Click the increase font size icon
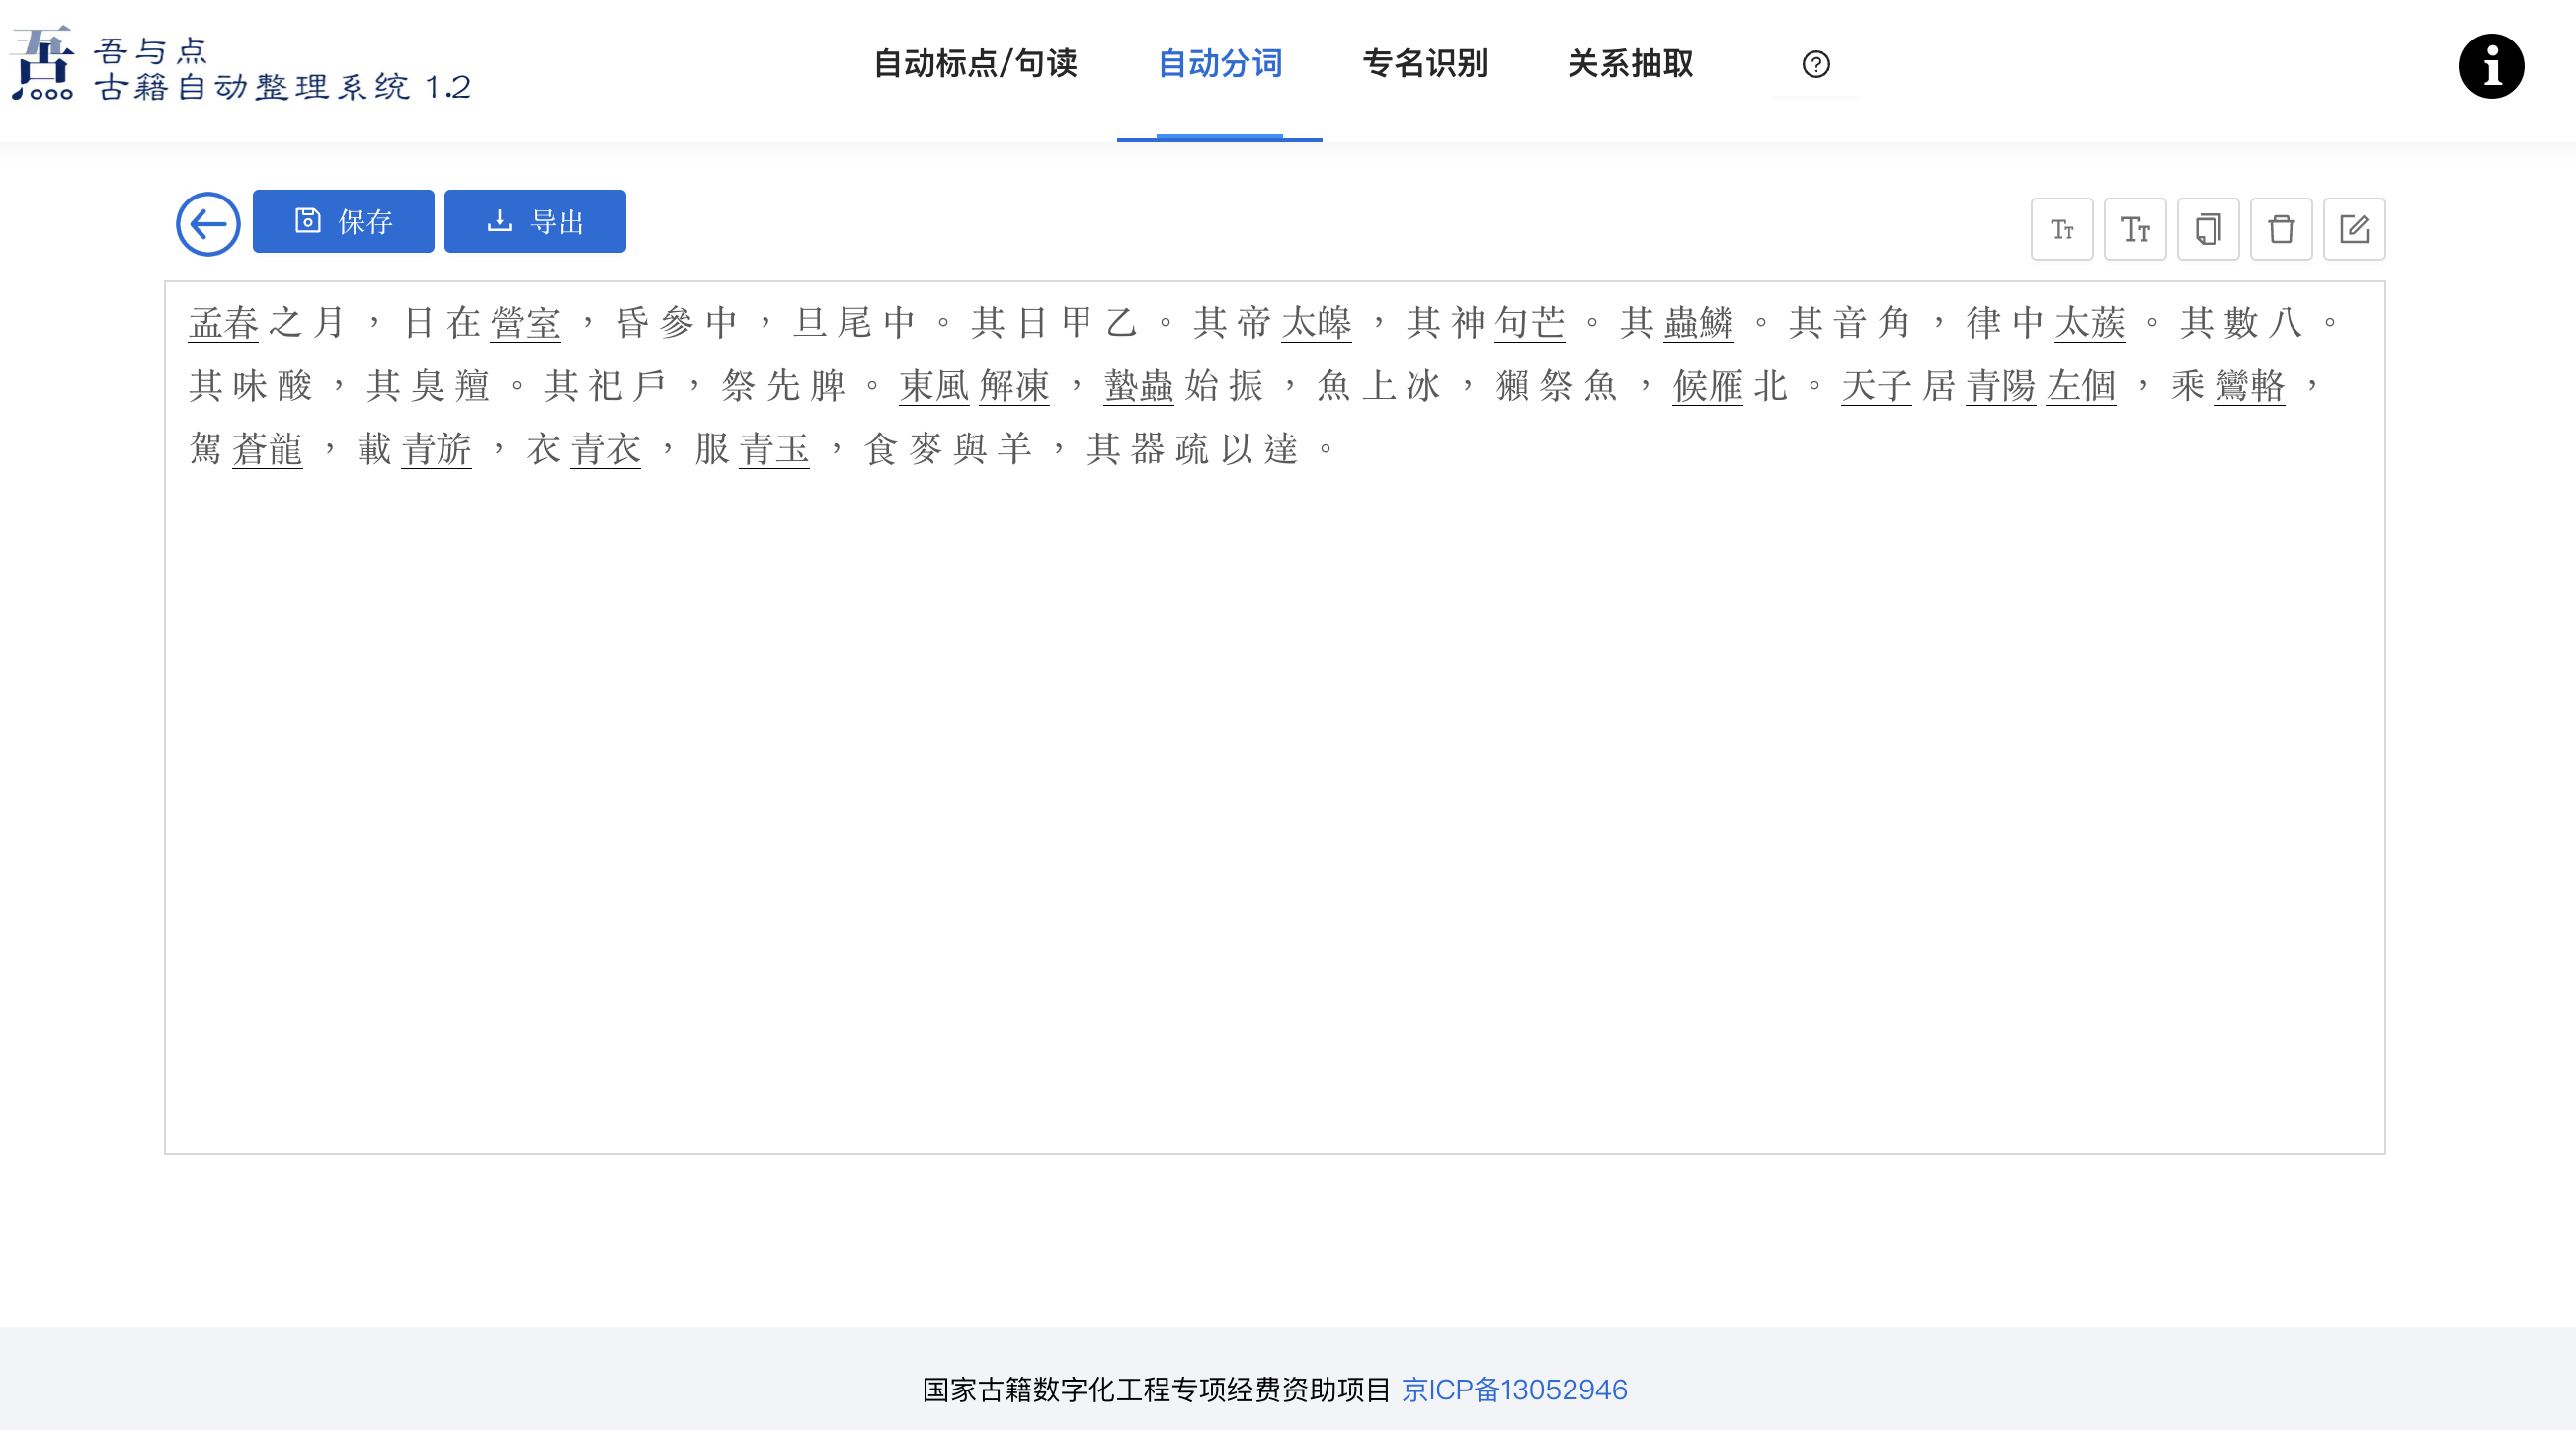Viewport: 2576px width, 1430px height. [2134, 229]
